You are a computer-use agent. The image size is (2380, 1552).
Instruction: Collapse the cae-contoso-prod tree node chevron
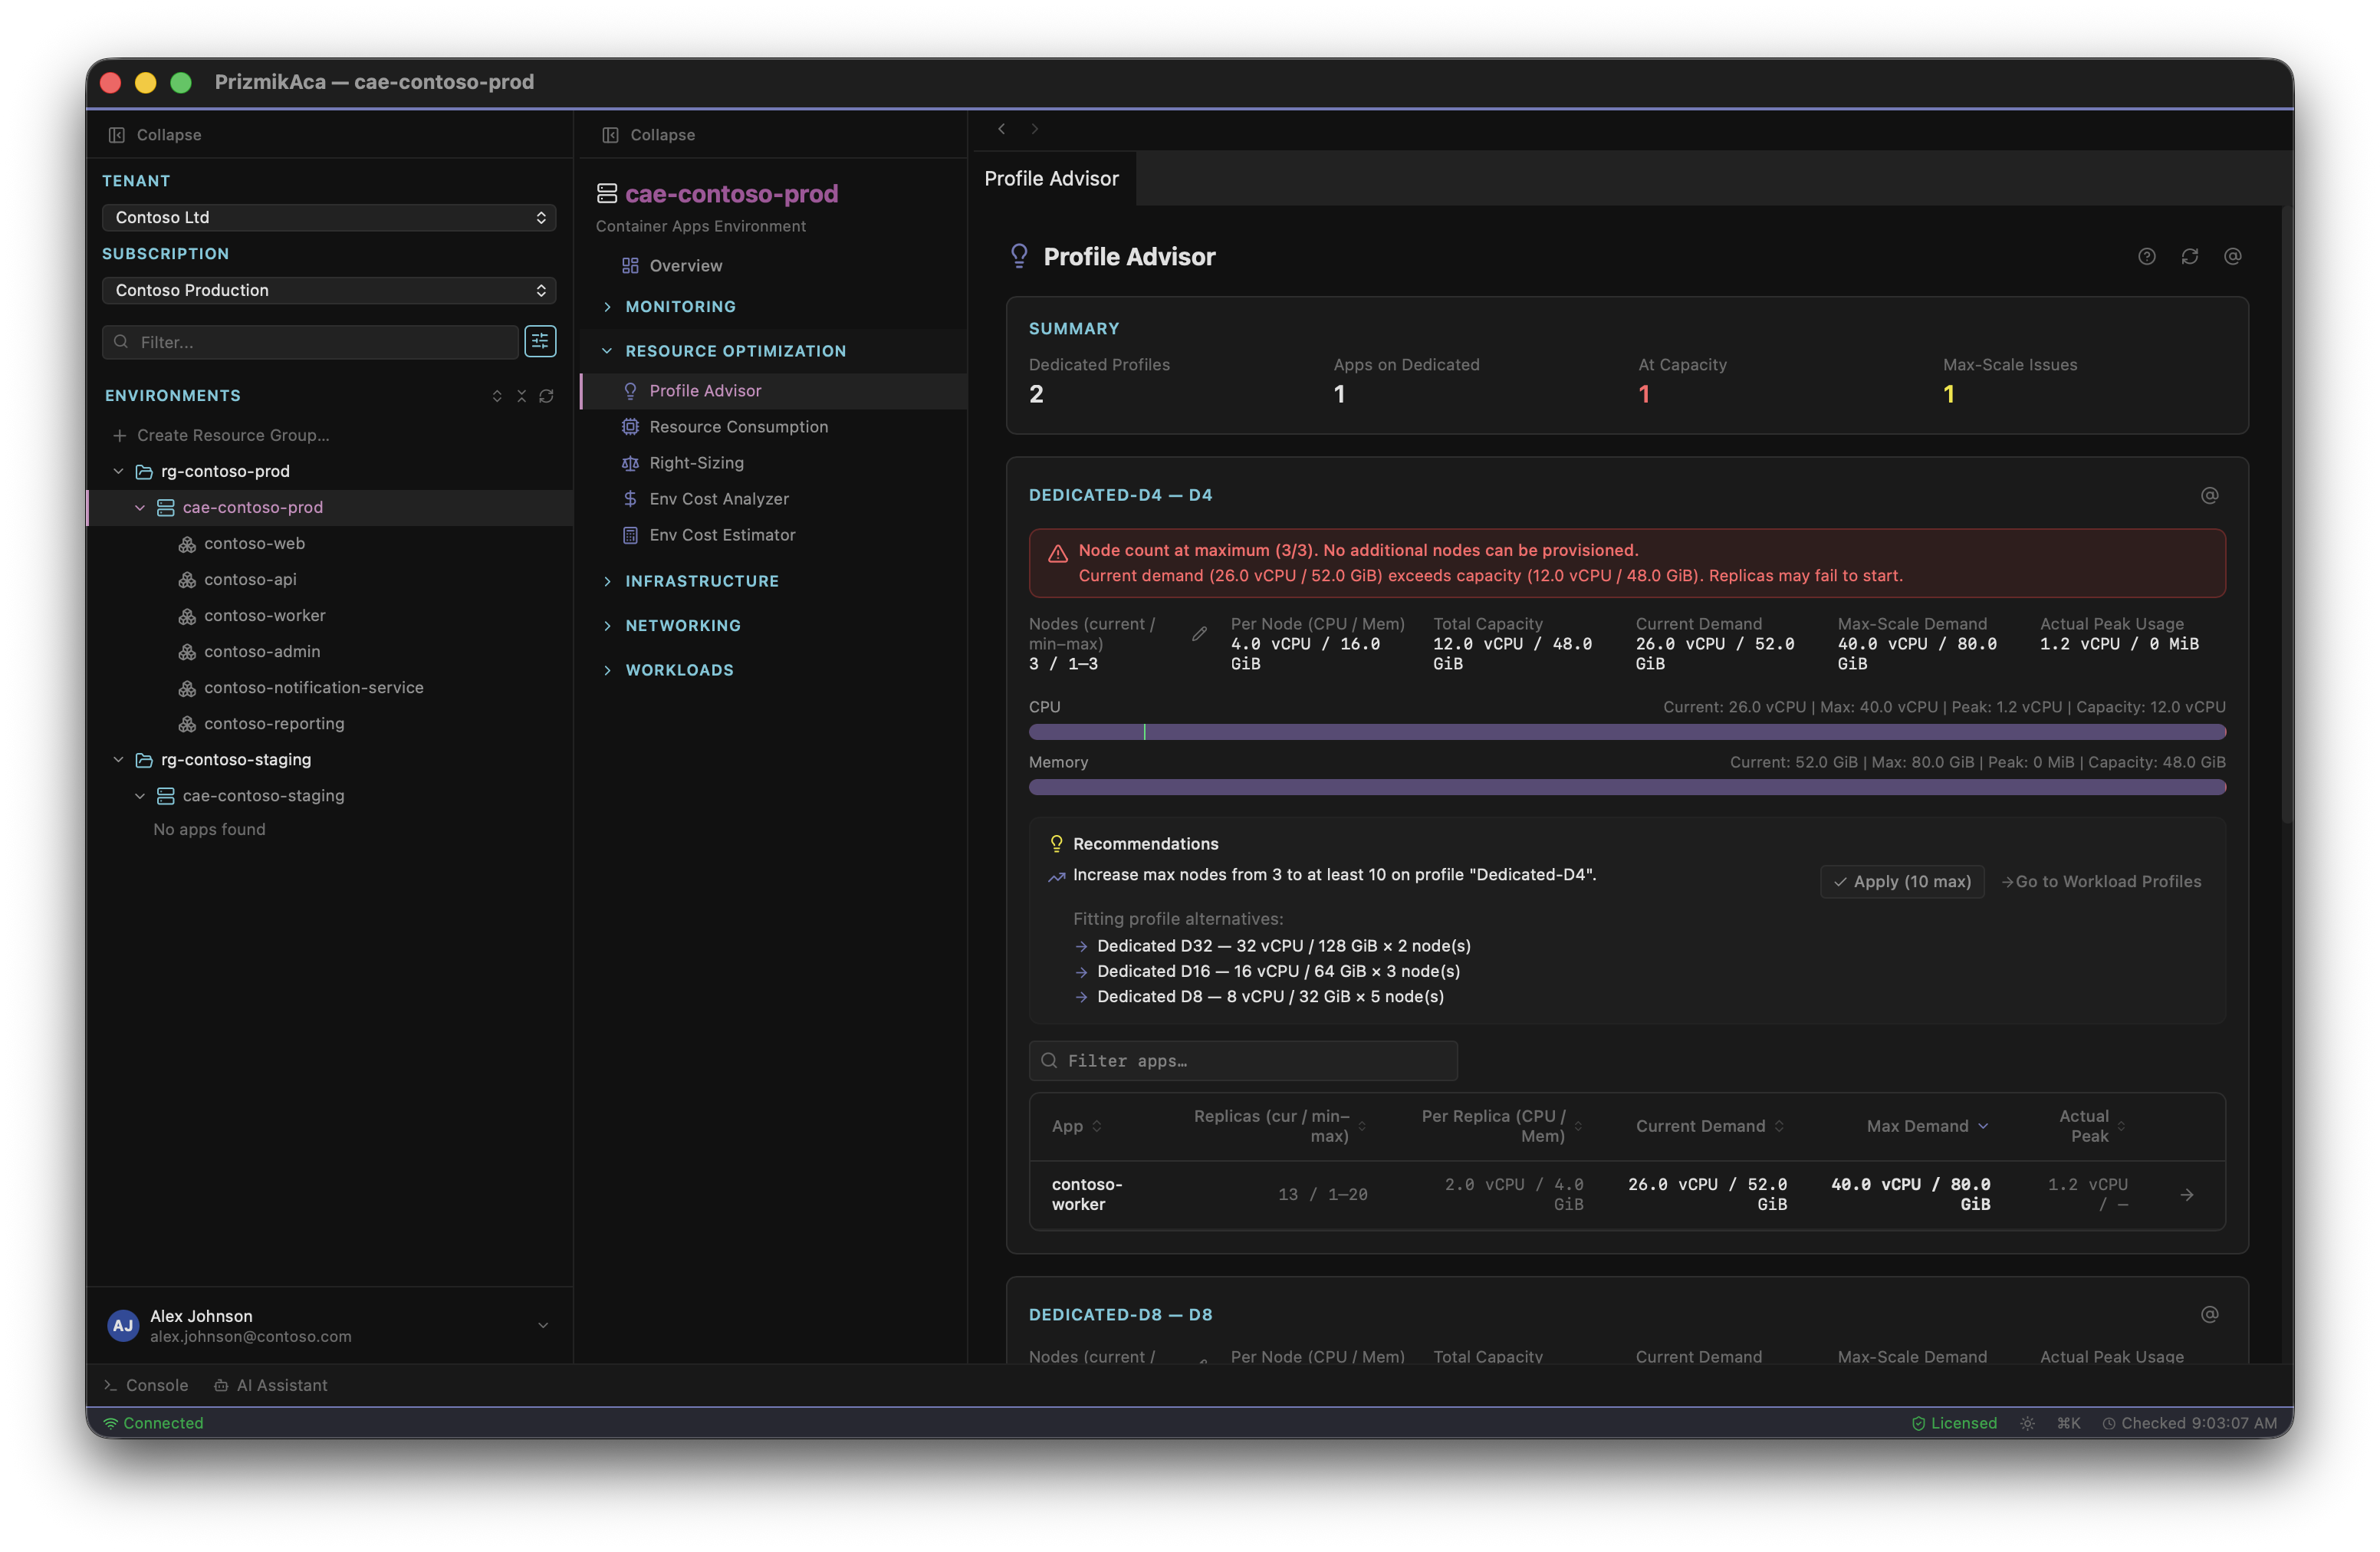pyautogui.click(x=140, y=507)
